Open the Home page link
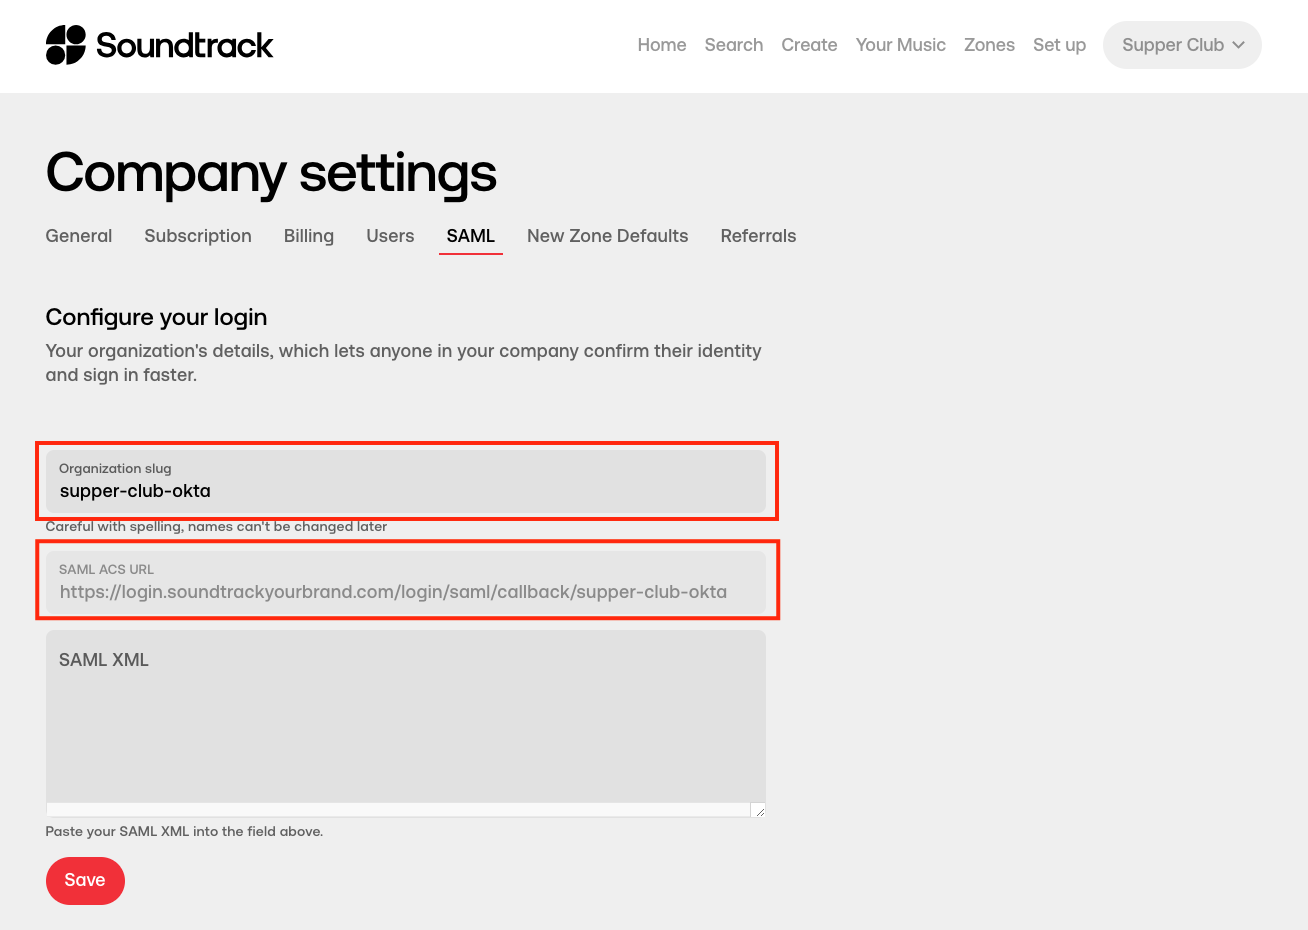Image resolution: width=1308 pixels, height=930 pixels. click(662, 45)
